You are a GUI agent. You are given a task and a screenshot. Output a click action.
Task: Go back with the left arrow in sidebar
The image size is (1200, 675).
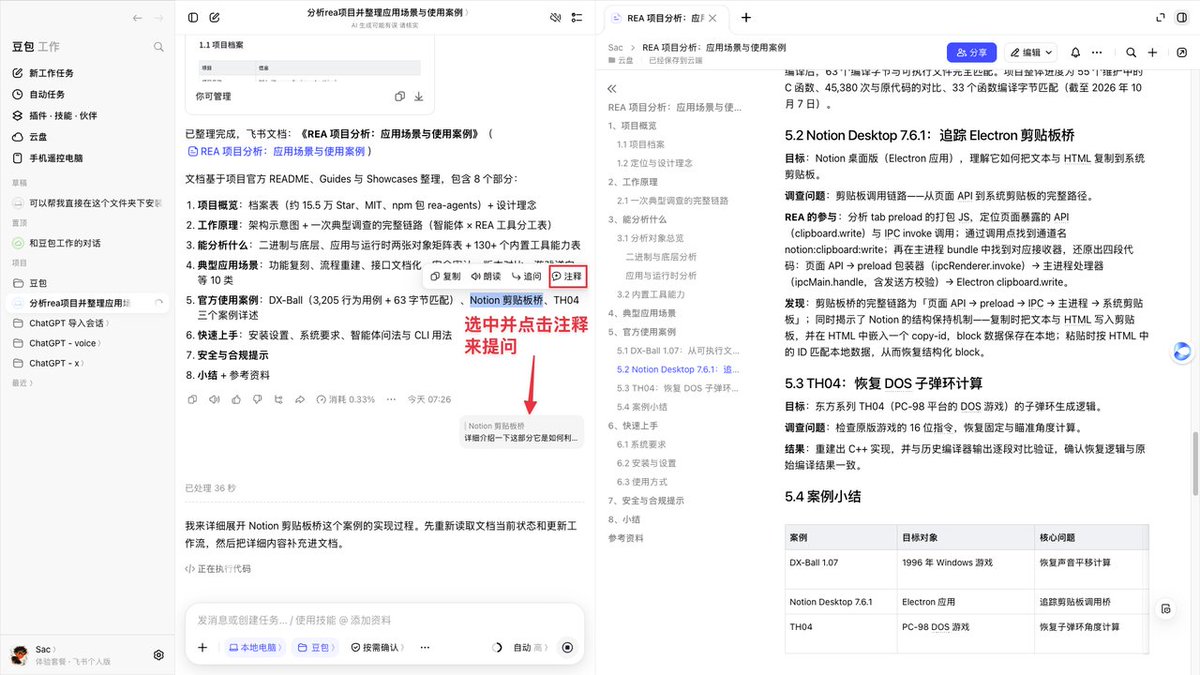point(137,18)
